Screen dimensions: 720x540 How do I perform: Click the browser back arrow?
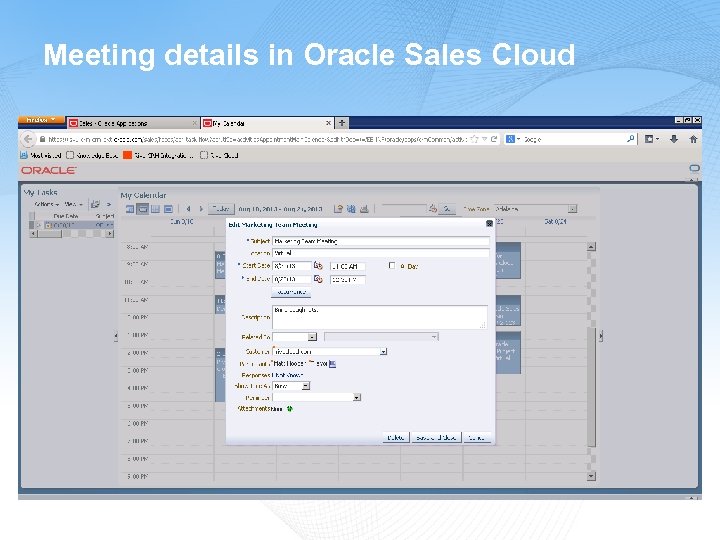point(28,139)
